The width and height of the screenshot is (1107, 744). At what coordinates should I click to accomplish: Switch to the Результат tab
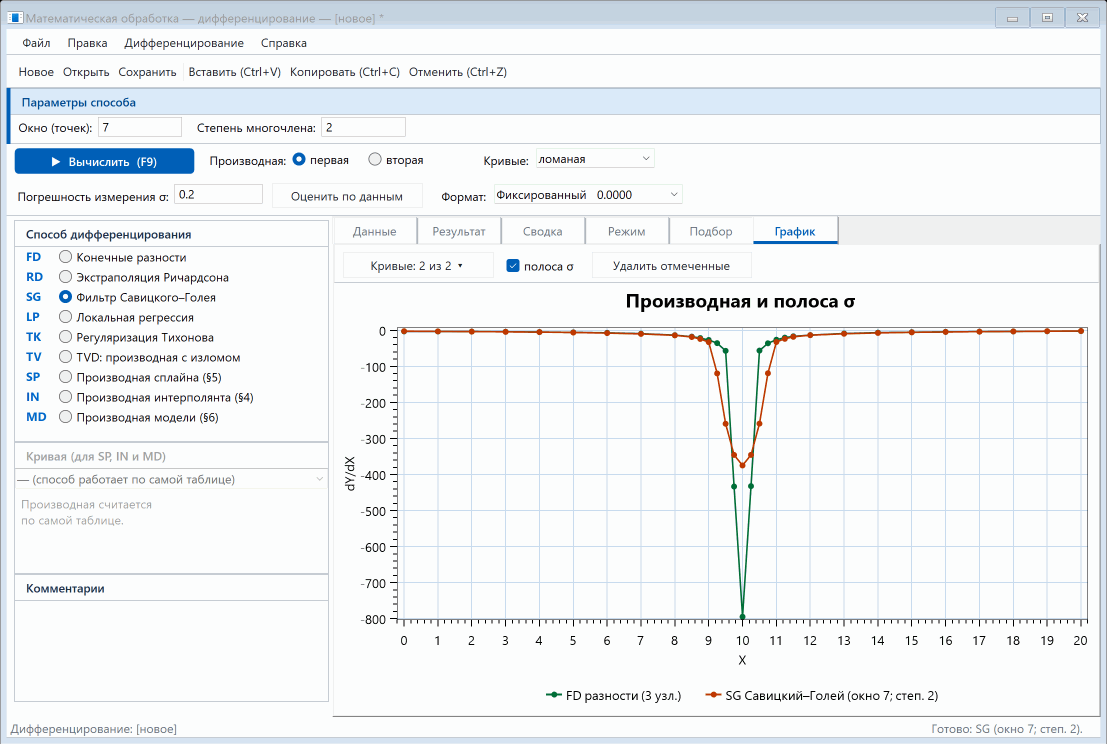[459, 232]
